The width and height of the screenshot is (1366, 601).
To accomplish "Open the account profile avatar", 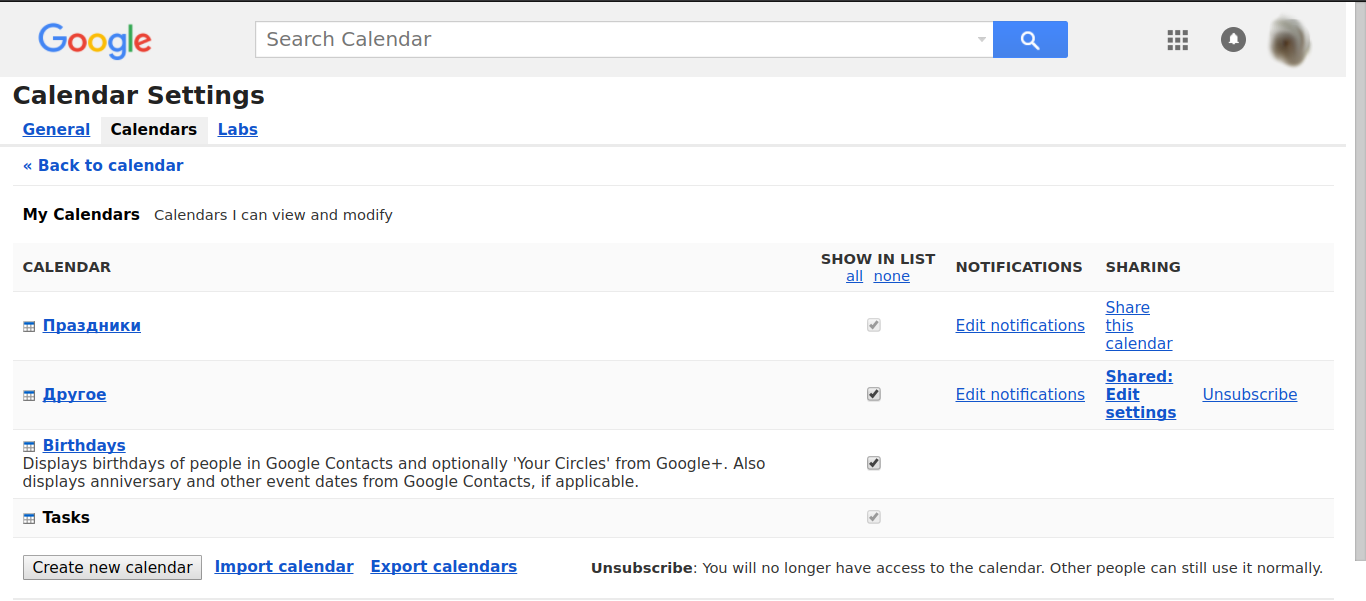I will 1289,41.
